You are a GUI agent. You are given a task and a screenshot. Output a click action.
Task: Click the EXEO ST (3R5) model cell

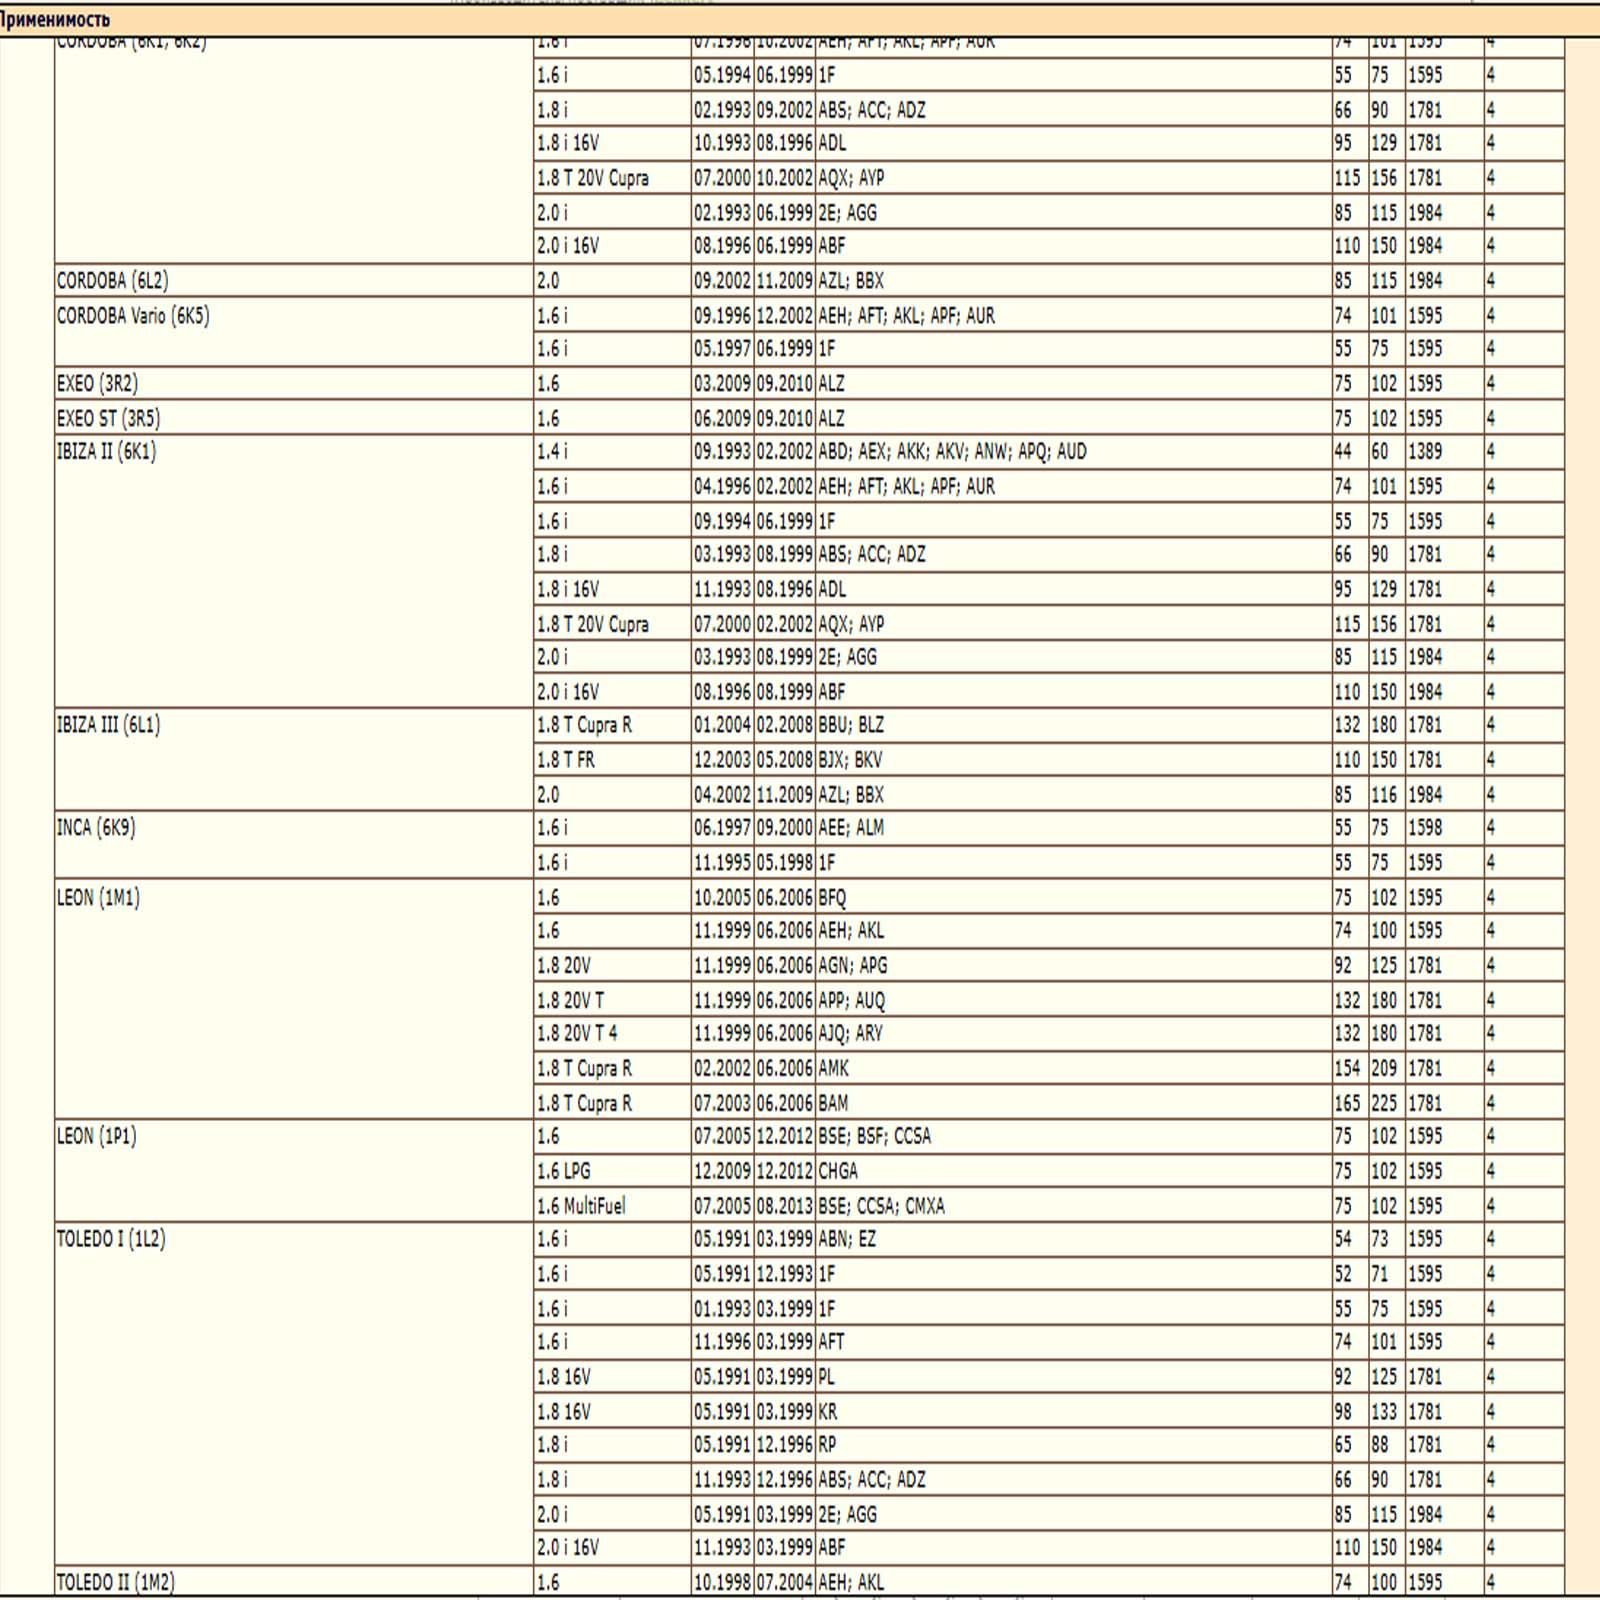(108, 418)
